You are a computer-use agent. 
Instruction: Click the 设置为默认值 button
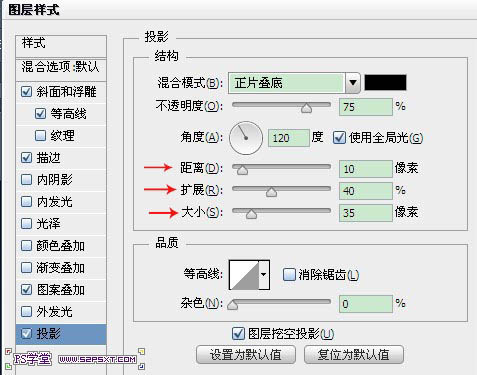click(246, 354)
